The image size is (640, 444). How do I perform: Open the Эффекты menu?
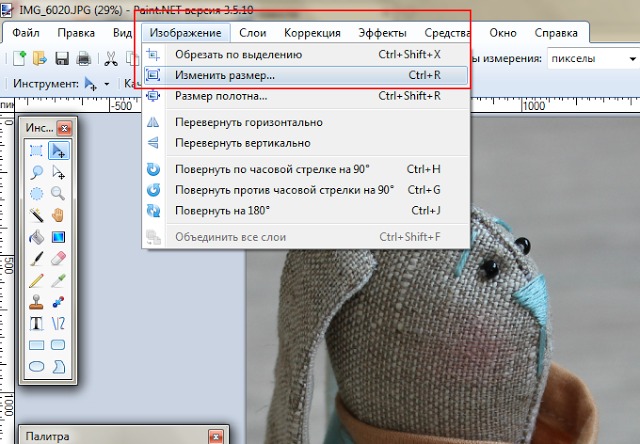(x=382, y=33)
